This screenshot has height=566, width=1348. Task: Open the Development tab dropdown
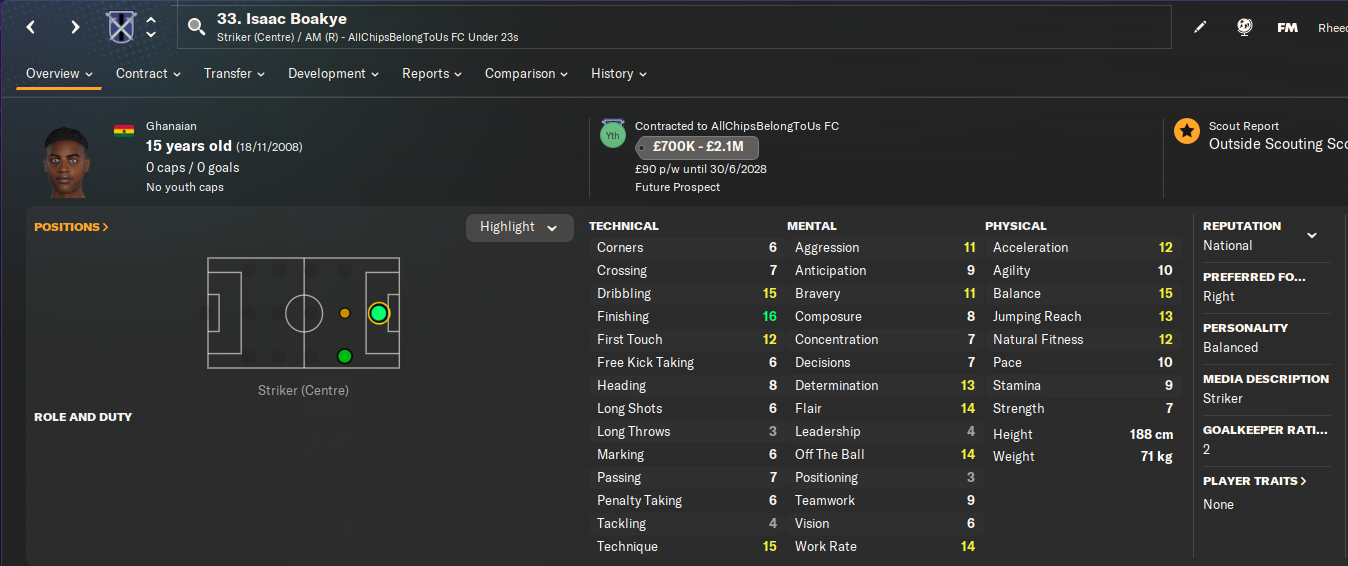click(x=333, y=73)
